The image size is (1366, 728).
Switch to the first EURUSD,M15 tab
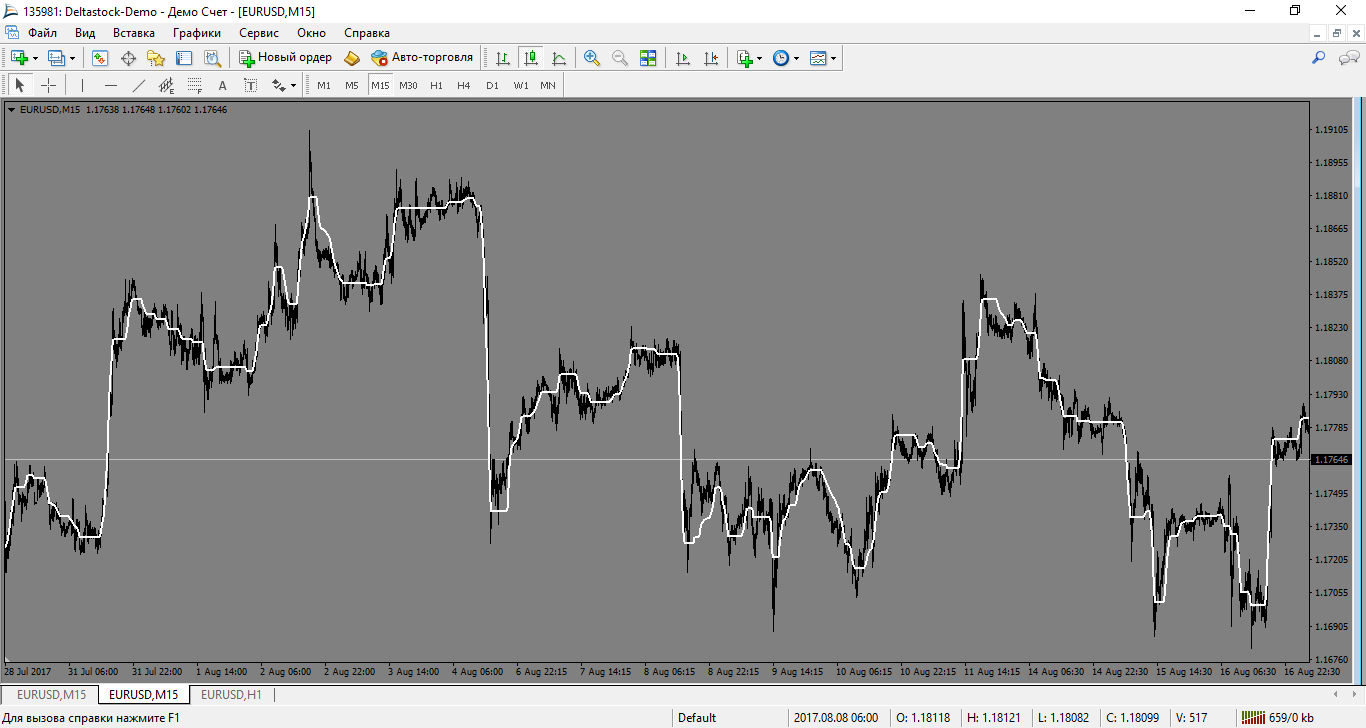tap(51, 694)
